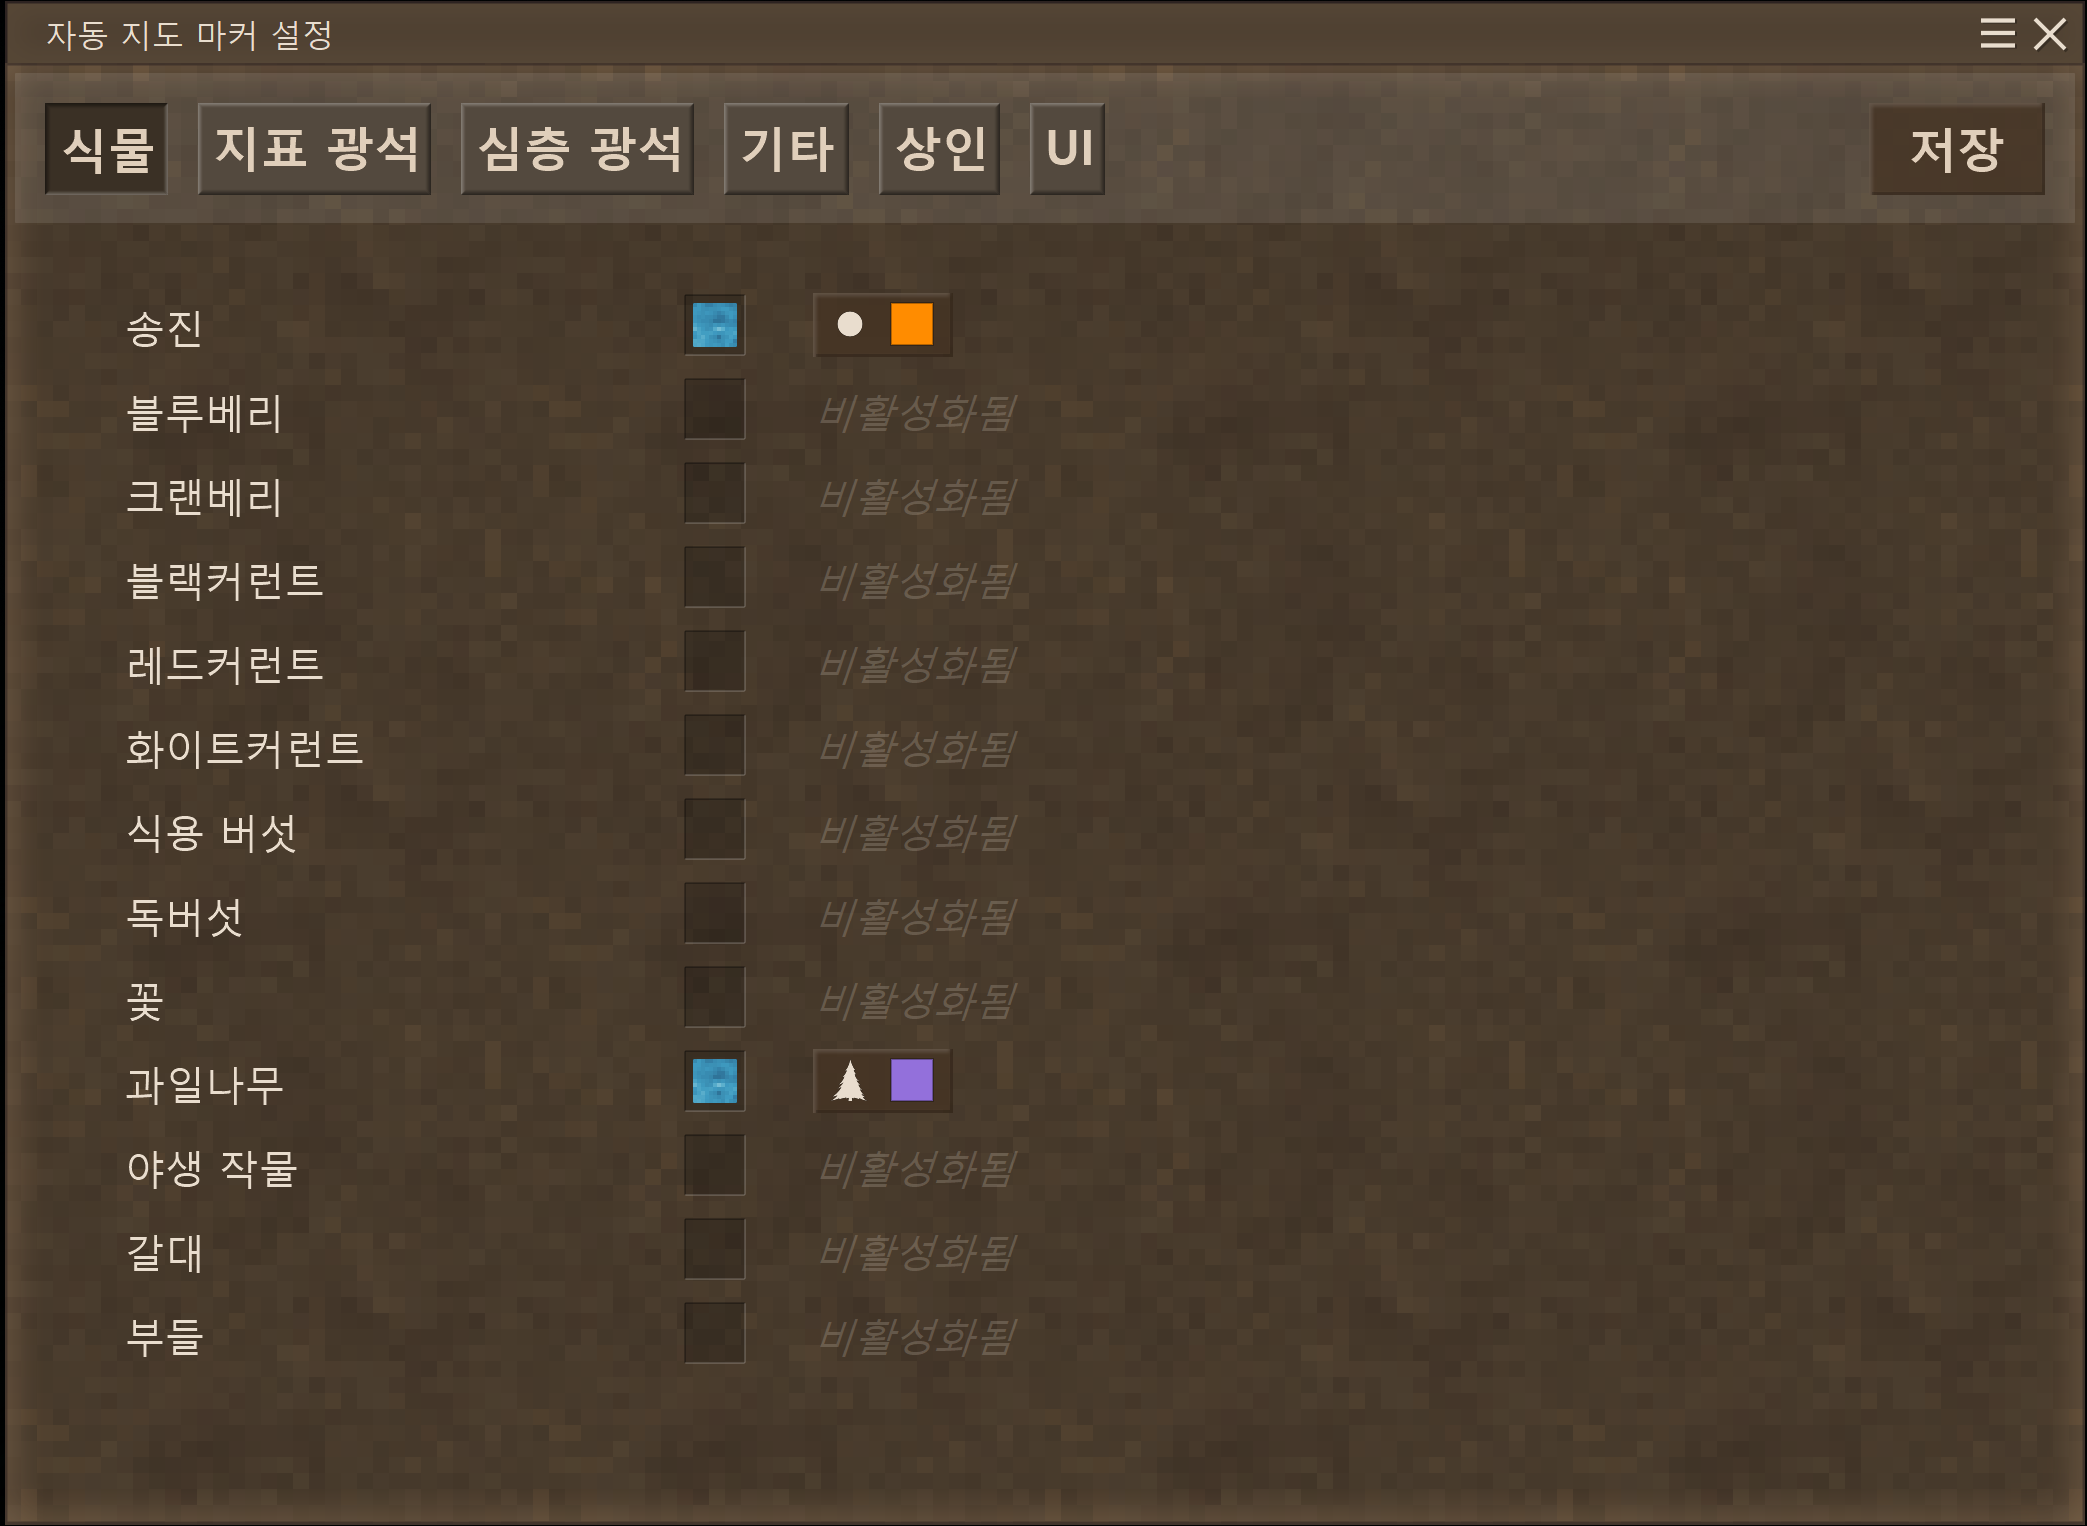This screenshot has height=1526, width=2087.
Task: Open the 상인 tab
Action: tap(940, 149)
